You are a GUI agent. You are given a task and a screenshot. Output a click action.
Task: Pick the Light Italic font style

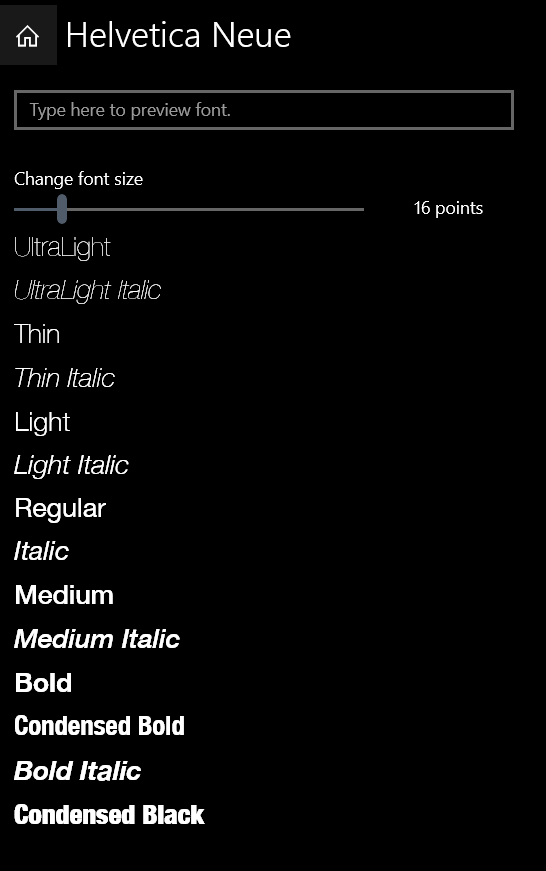click(x=71, y=465)
